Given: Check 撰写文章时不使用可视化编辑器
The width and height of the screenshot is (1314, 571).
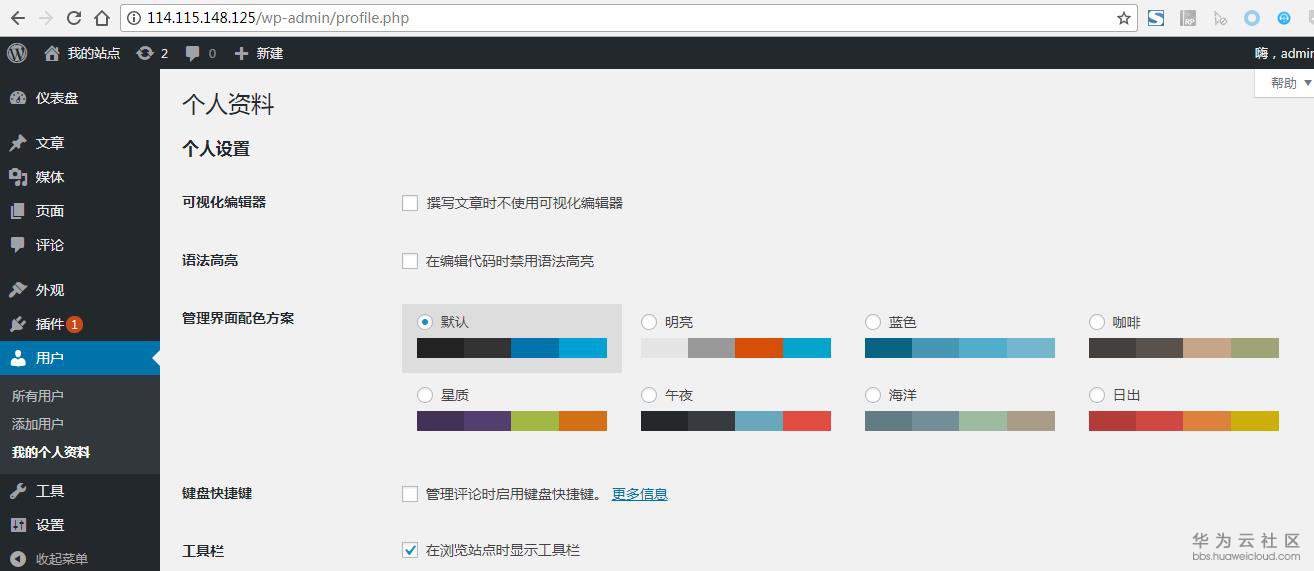Looking at the screenshot, I should [410, 203].
